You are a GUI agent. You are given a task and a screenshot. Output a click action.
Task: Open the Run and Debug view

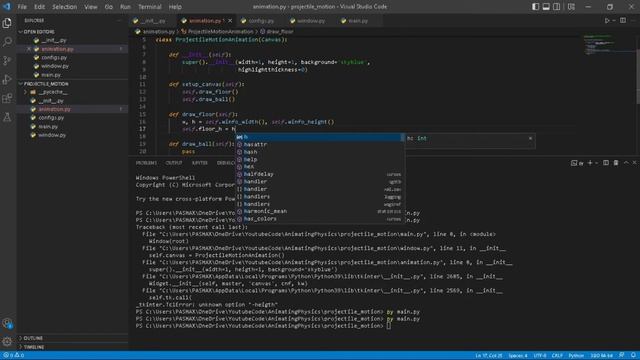coord(7,79)
